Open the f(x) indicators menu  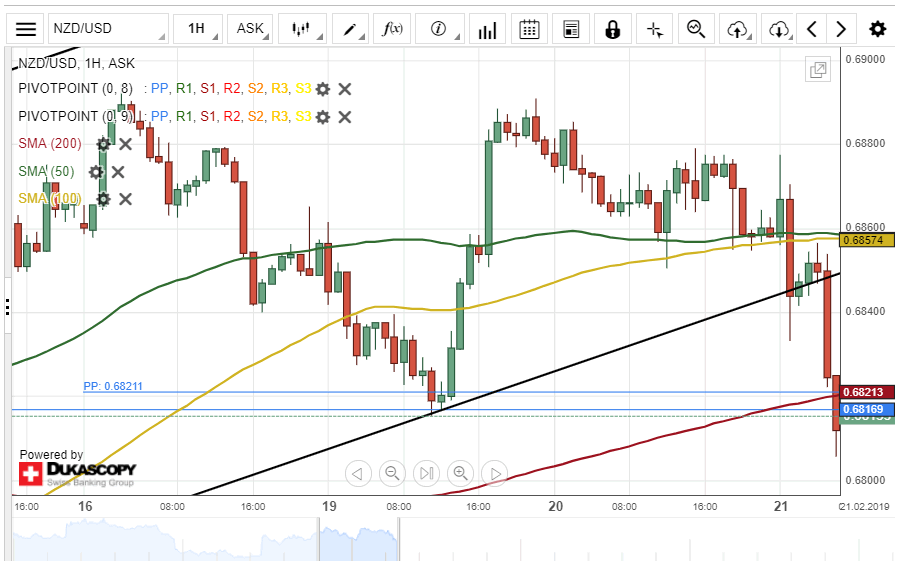(x=392, y=28)
